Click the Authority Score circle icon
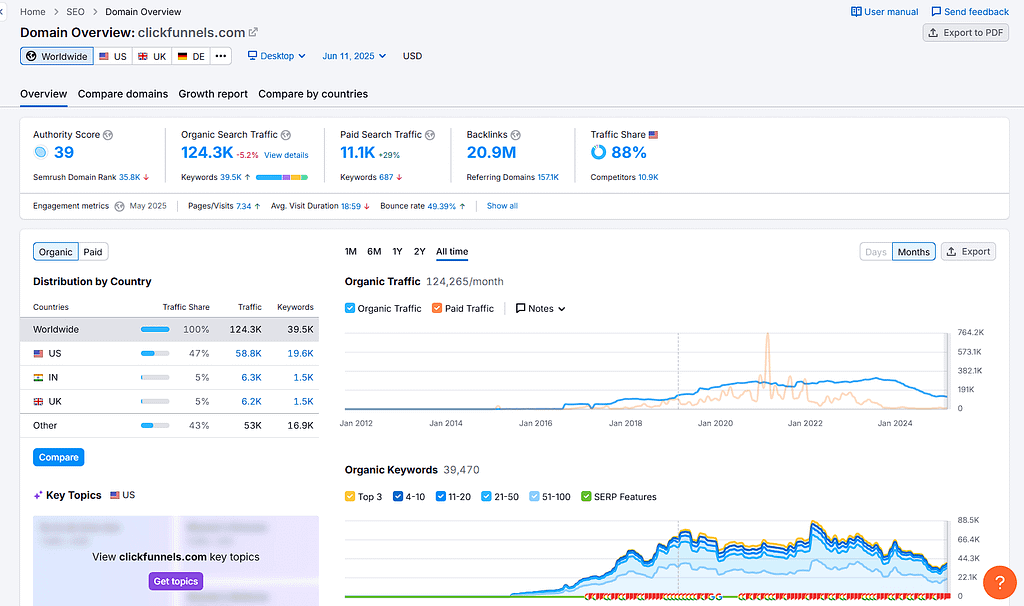The image size is (1024, 606). [x=40, y=152]
